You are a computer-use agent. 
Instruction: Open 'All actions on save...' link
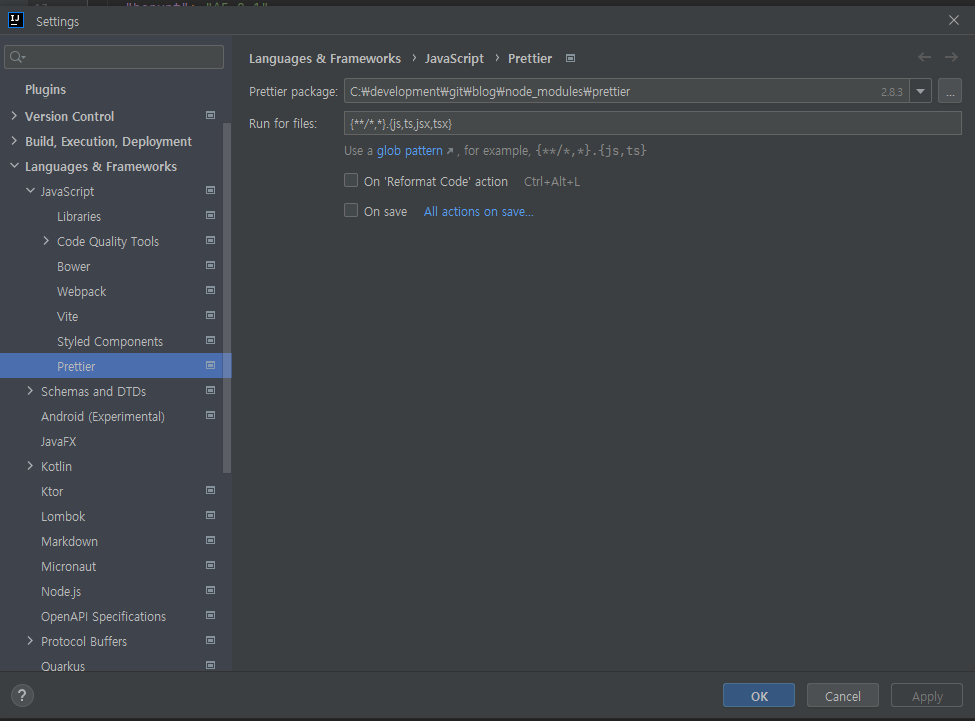point(479,211)
